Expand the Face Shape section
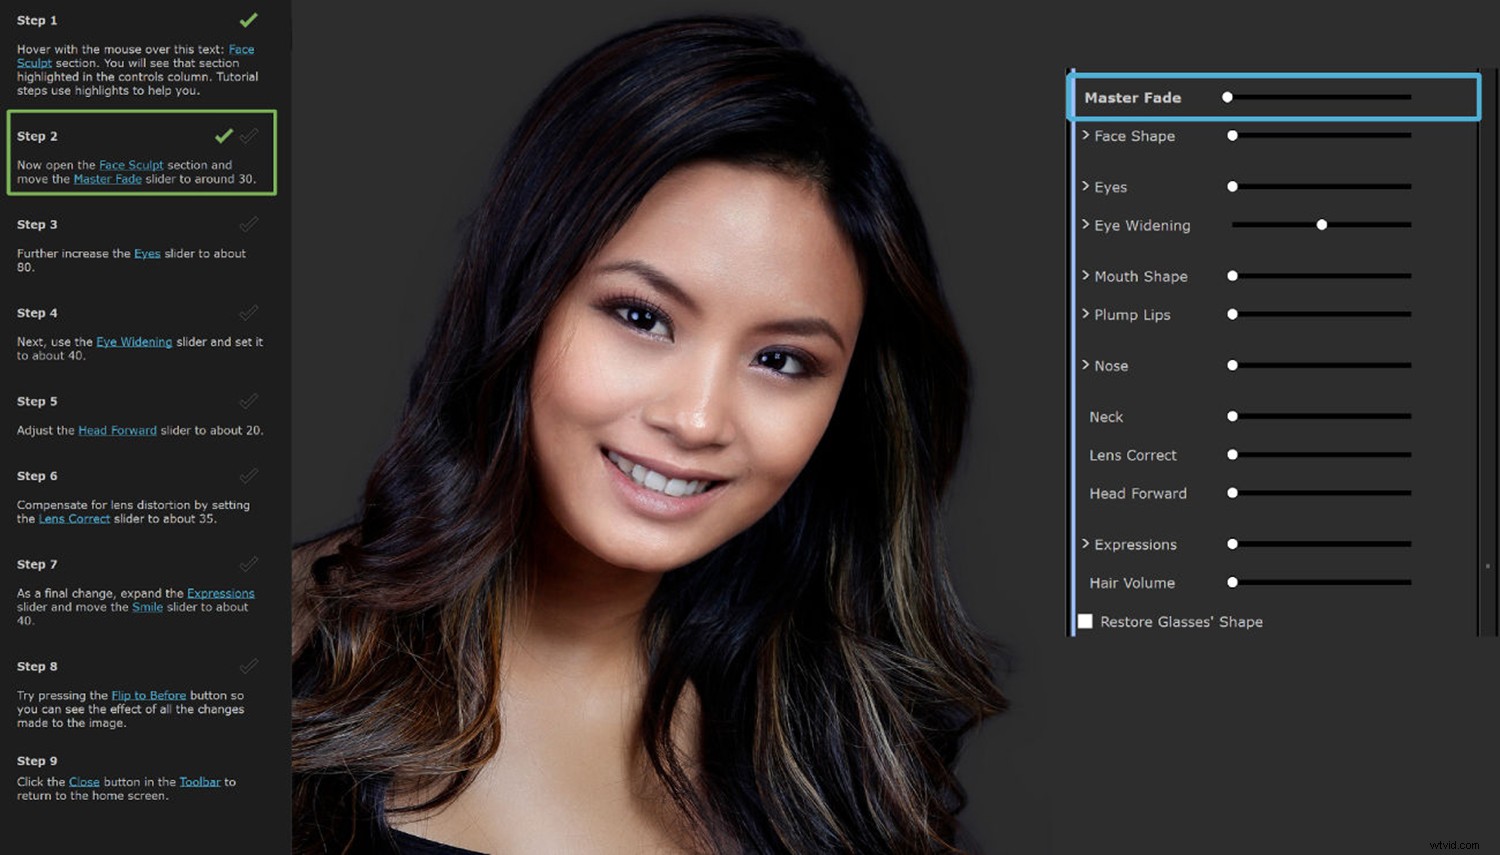 (1086, 135)
